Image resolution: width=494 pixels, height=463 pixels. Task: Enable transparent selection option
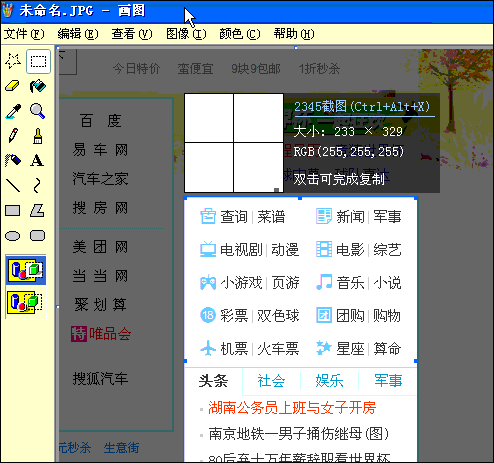[x=26, y=302]
